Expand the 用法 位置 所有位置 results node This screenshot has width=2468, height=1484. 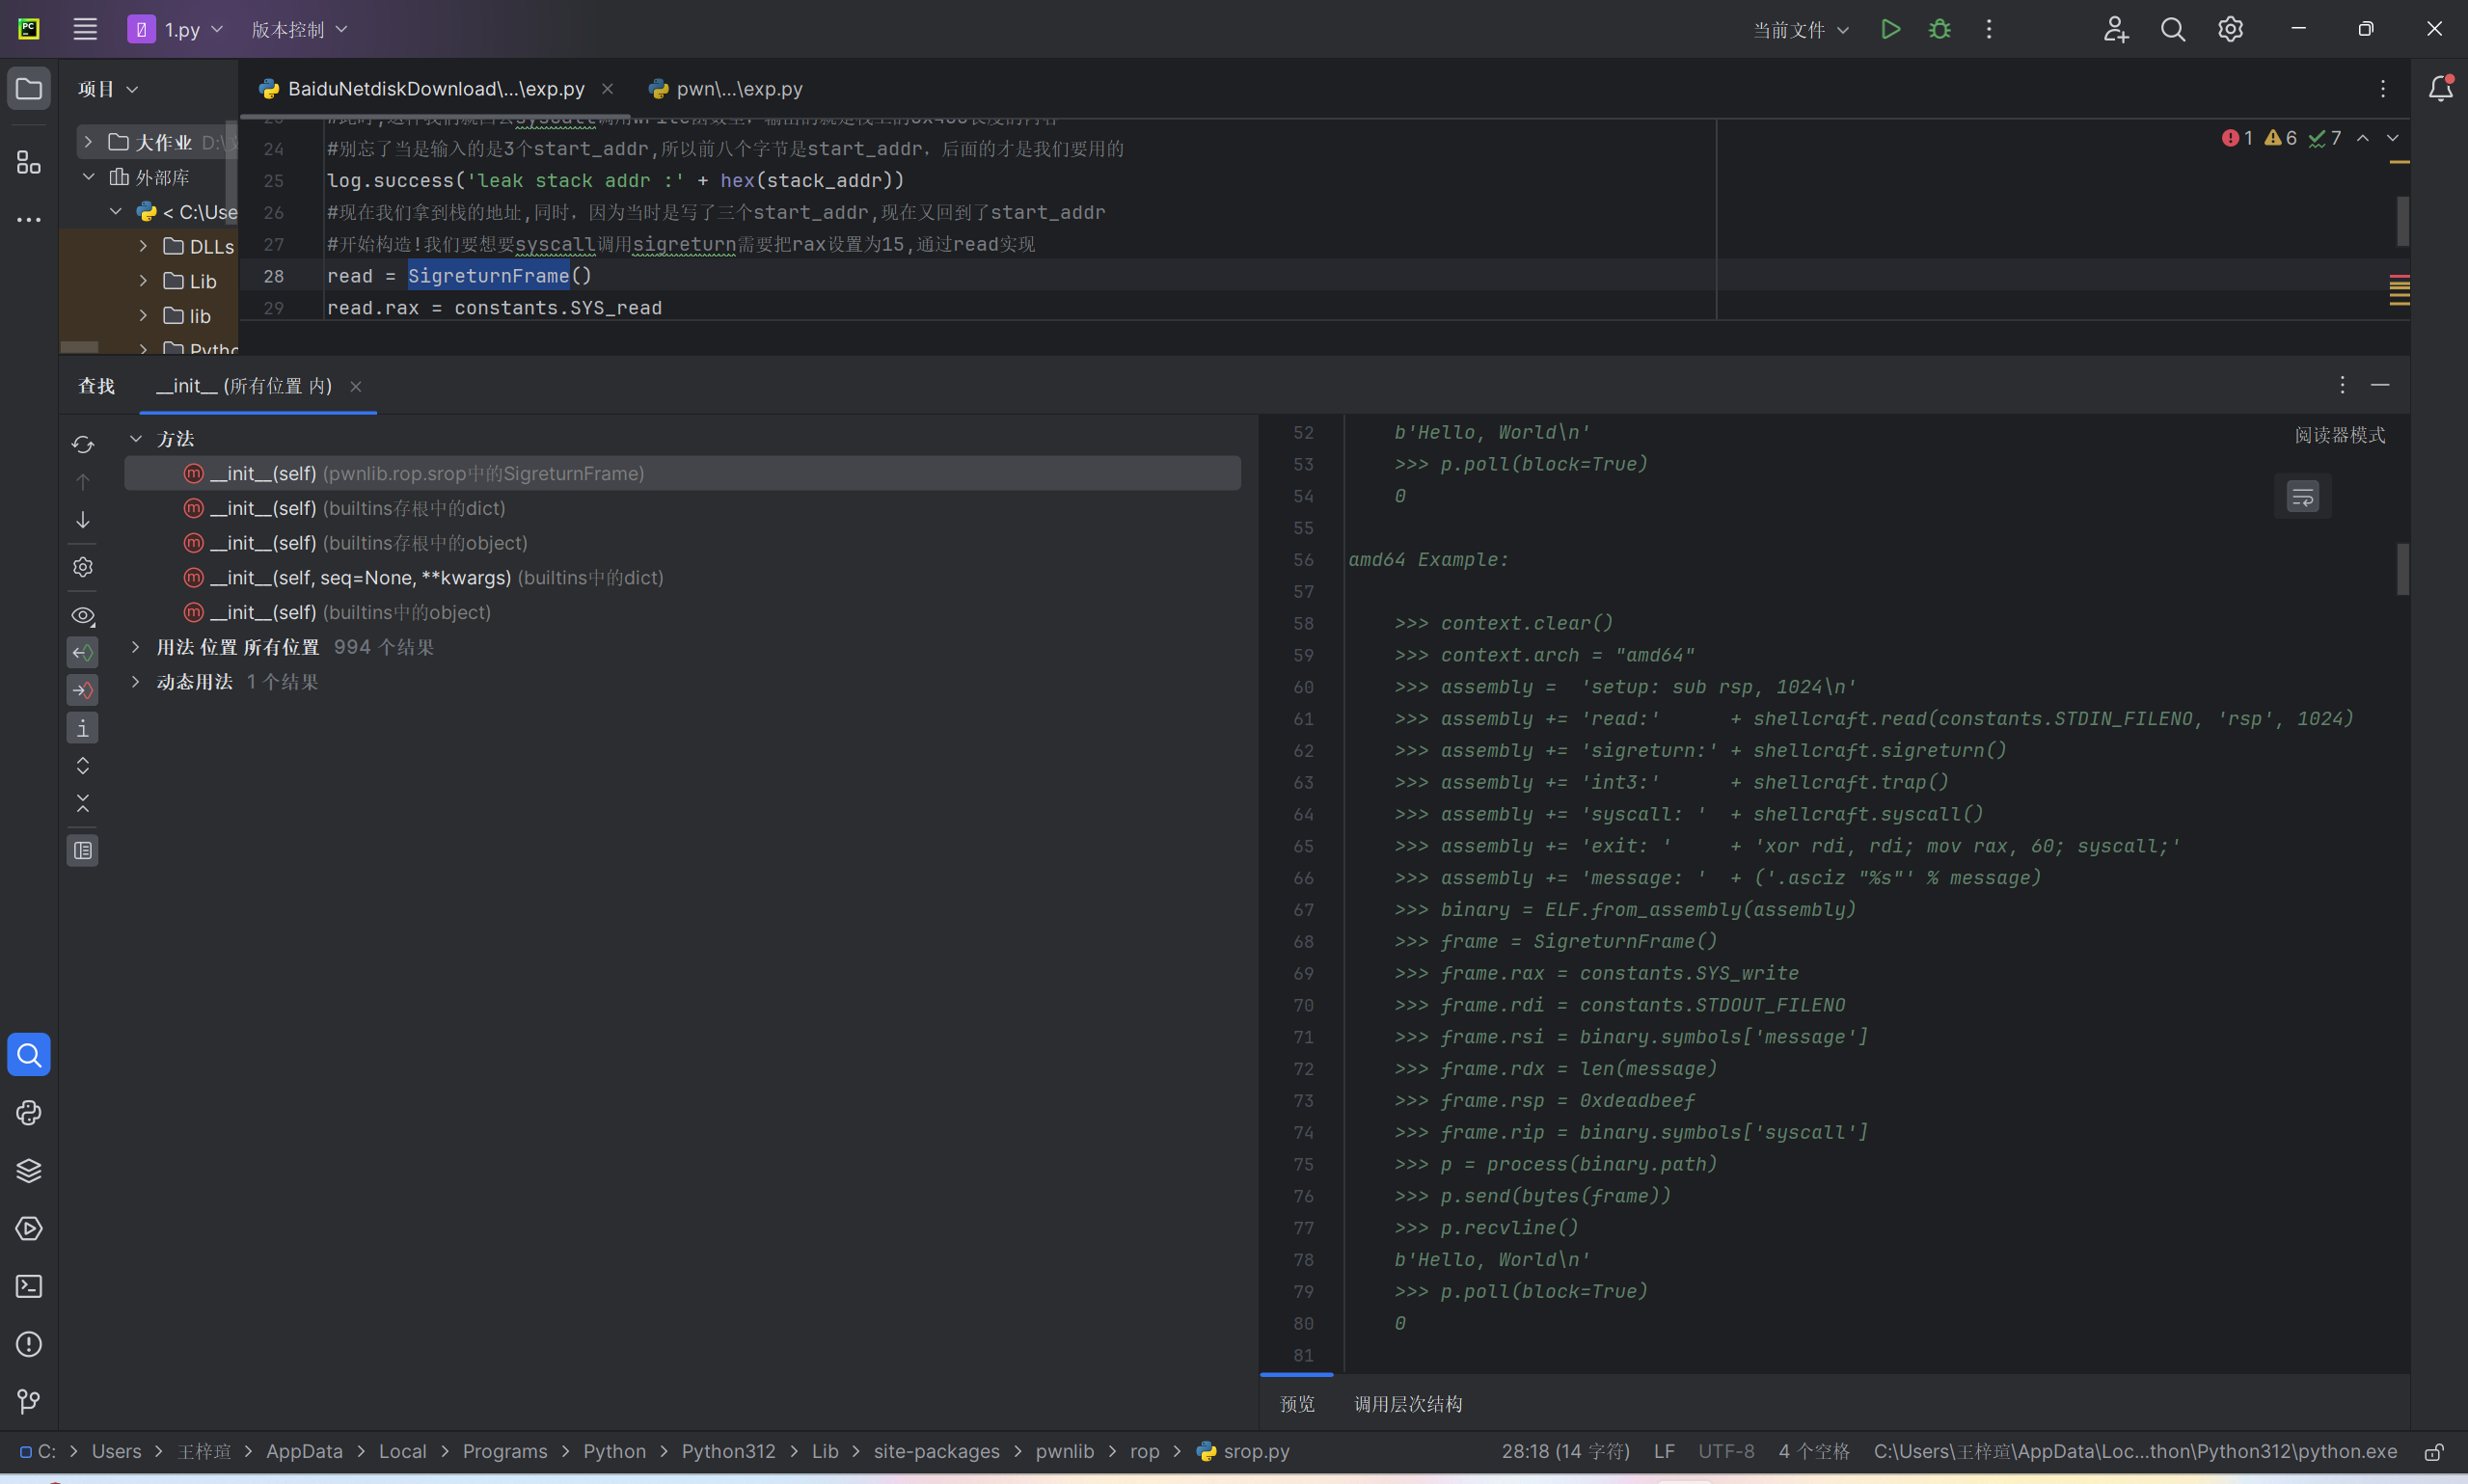[136, 647]
